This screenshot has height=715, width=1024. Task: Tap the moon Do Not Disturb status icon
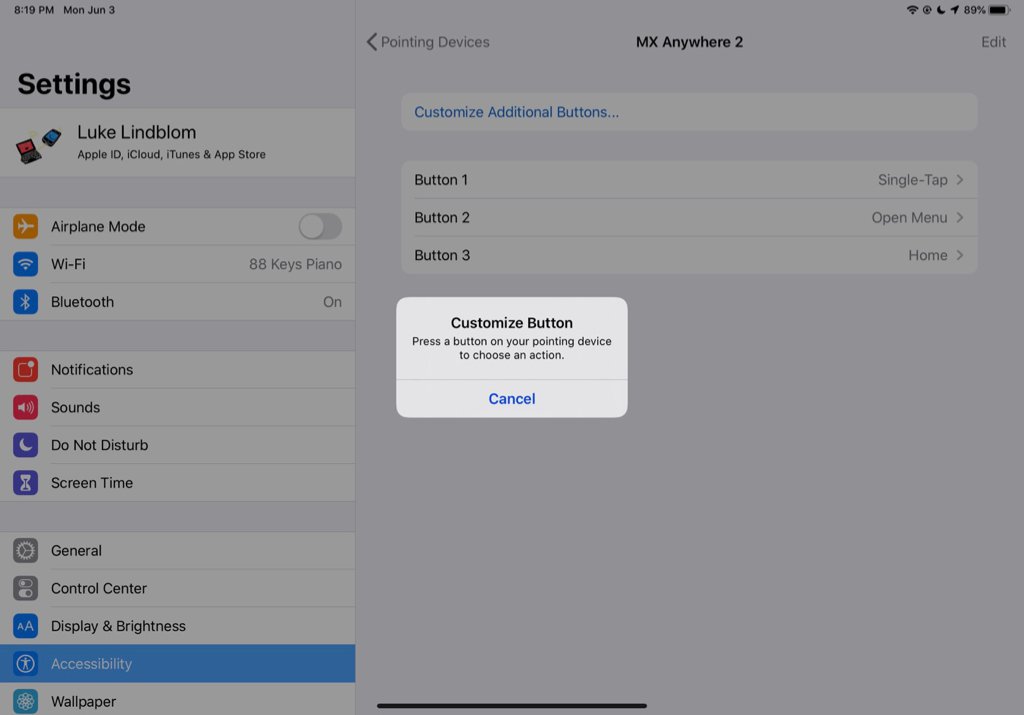click(940, 10)
